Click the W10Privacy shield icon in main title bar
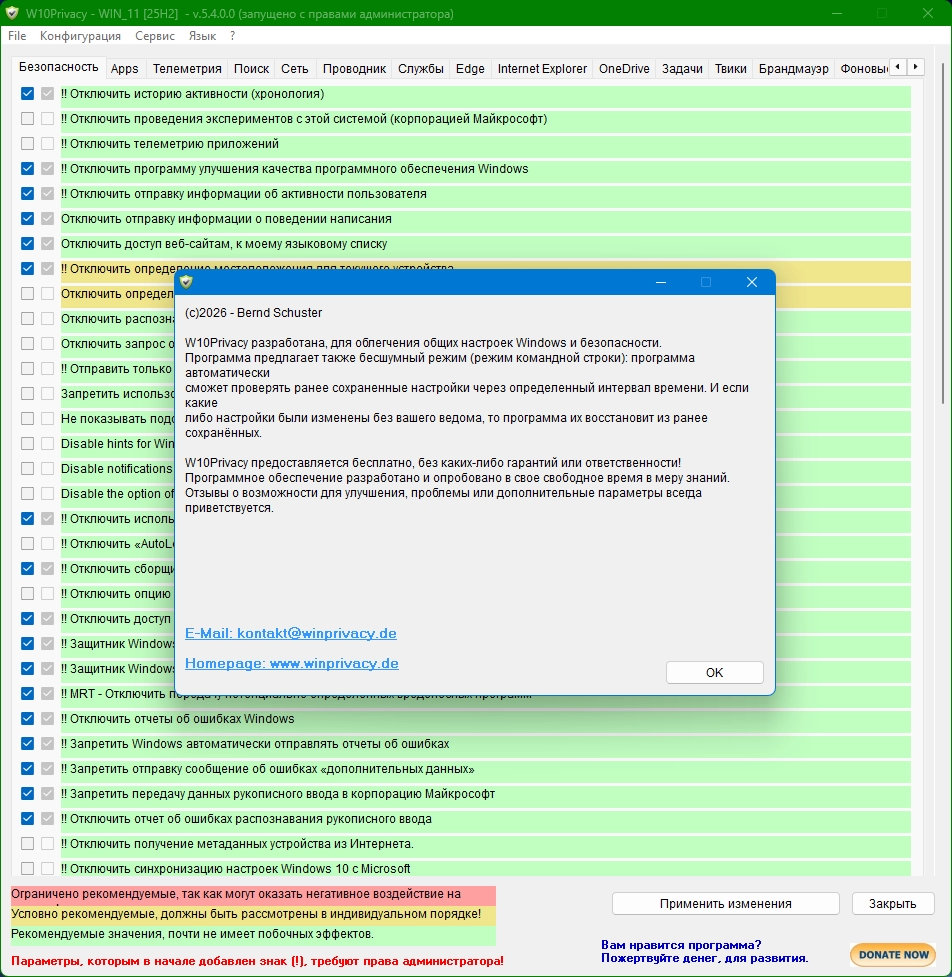Screen dimensions: 952x977 coord(12,13)
